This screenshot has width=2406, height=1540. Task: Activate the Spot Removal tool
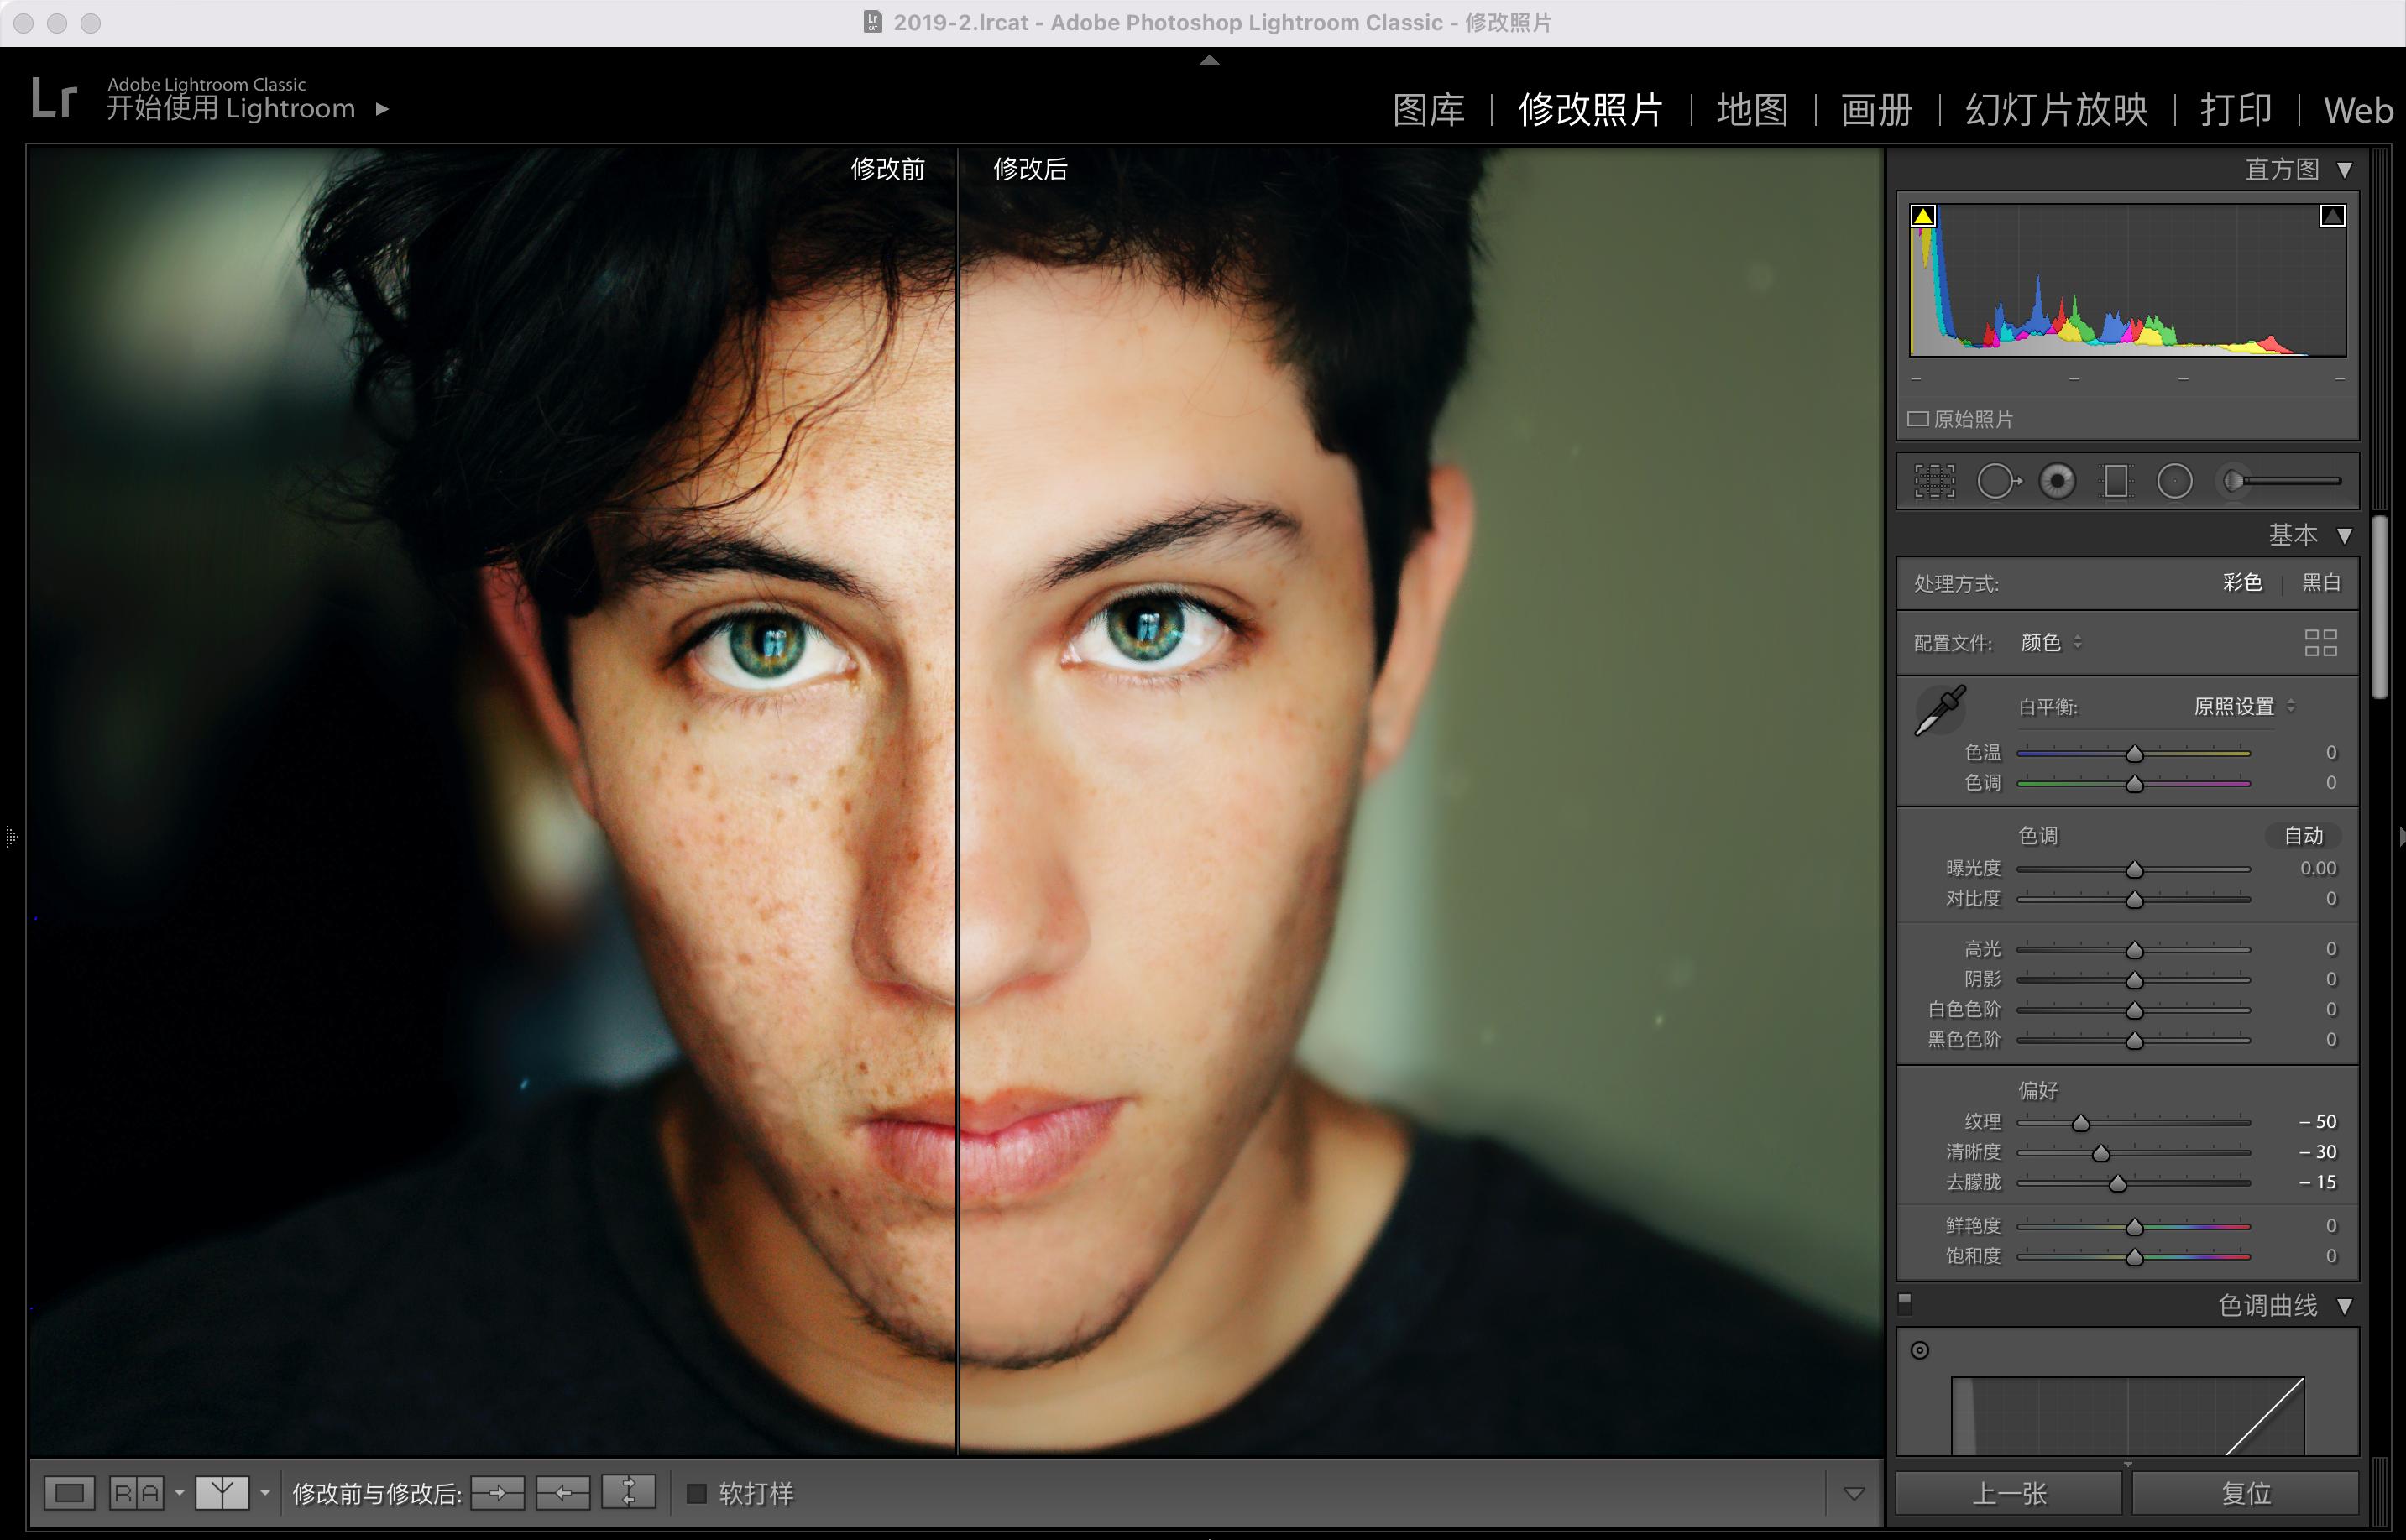(1997, 481)
